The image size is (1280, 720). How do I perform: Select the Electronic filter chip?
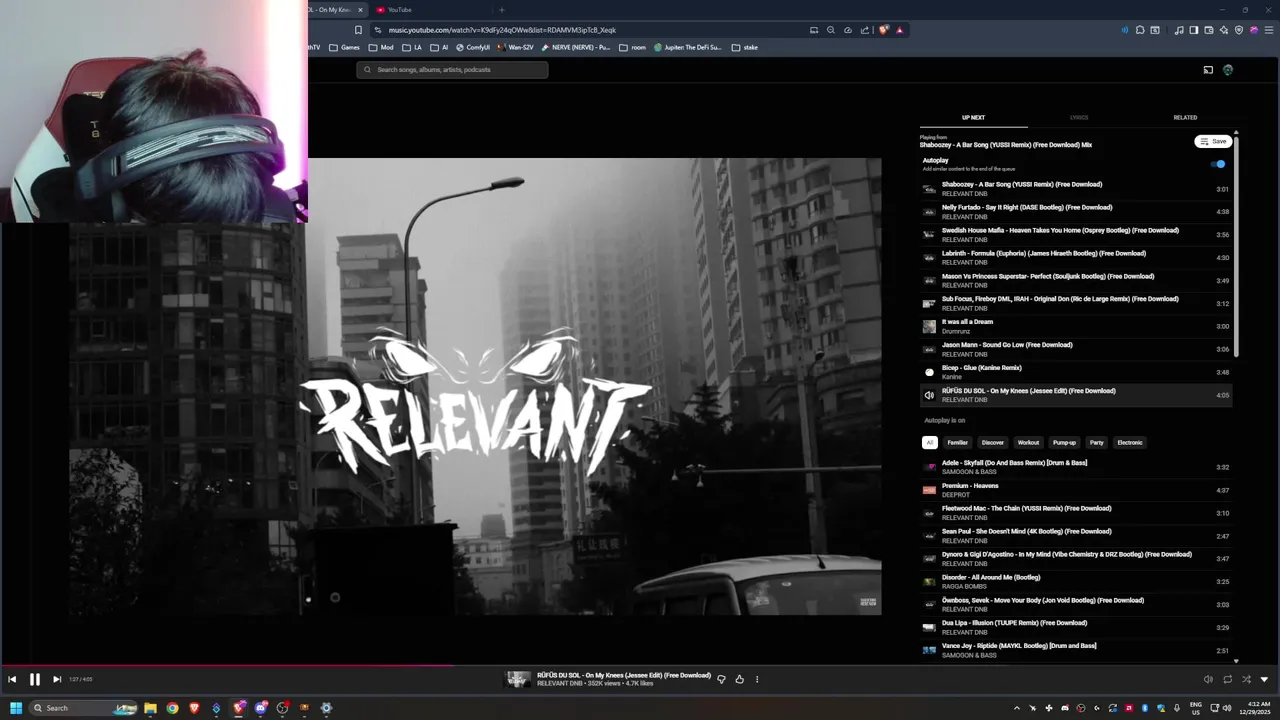point(1130,442)
